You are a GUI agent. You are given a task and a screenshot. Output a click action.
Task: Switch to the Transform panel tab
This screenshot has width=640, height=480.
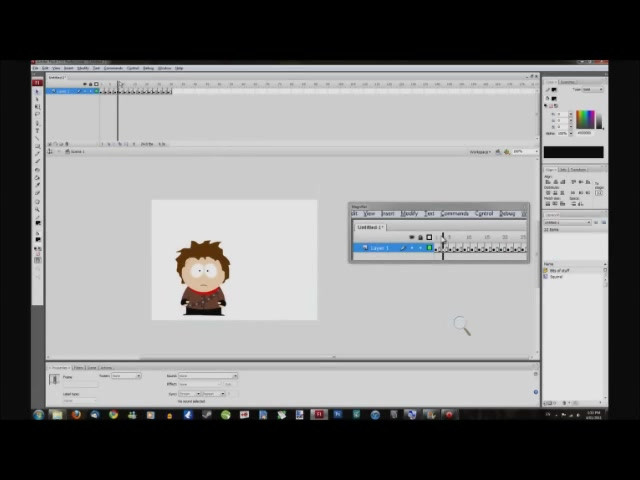(x=578, y=169)
